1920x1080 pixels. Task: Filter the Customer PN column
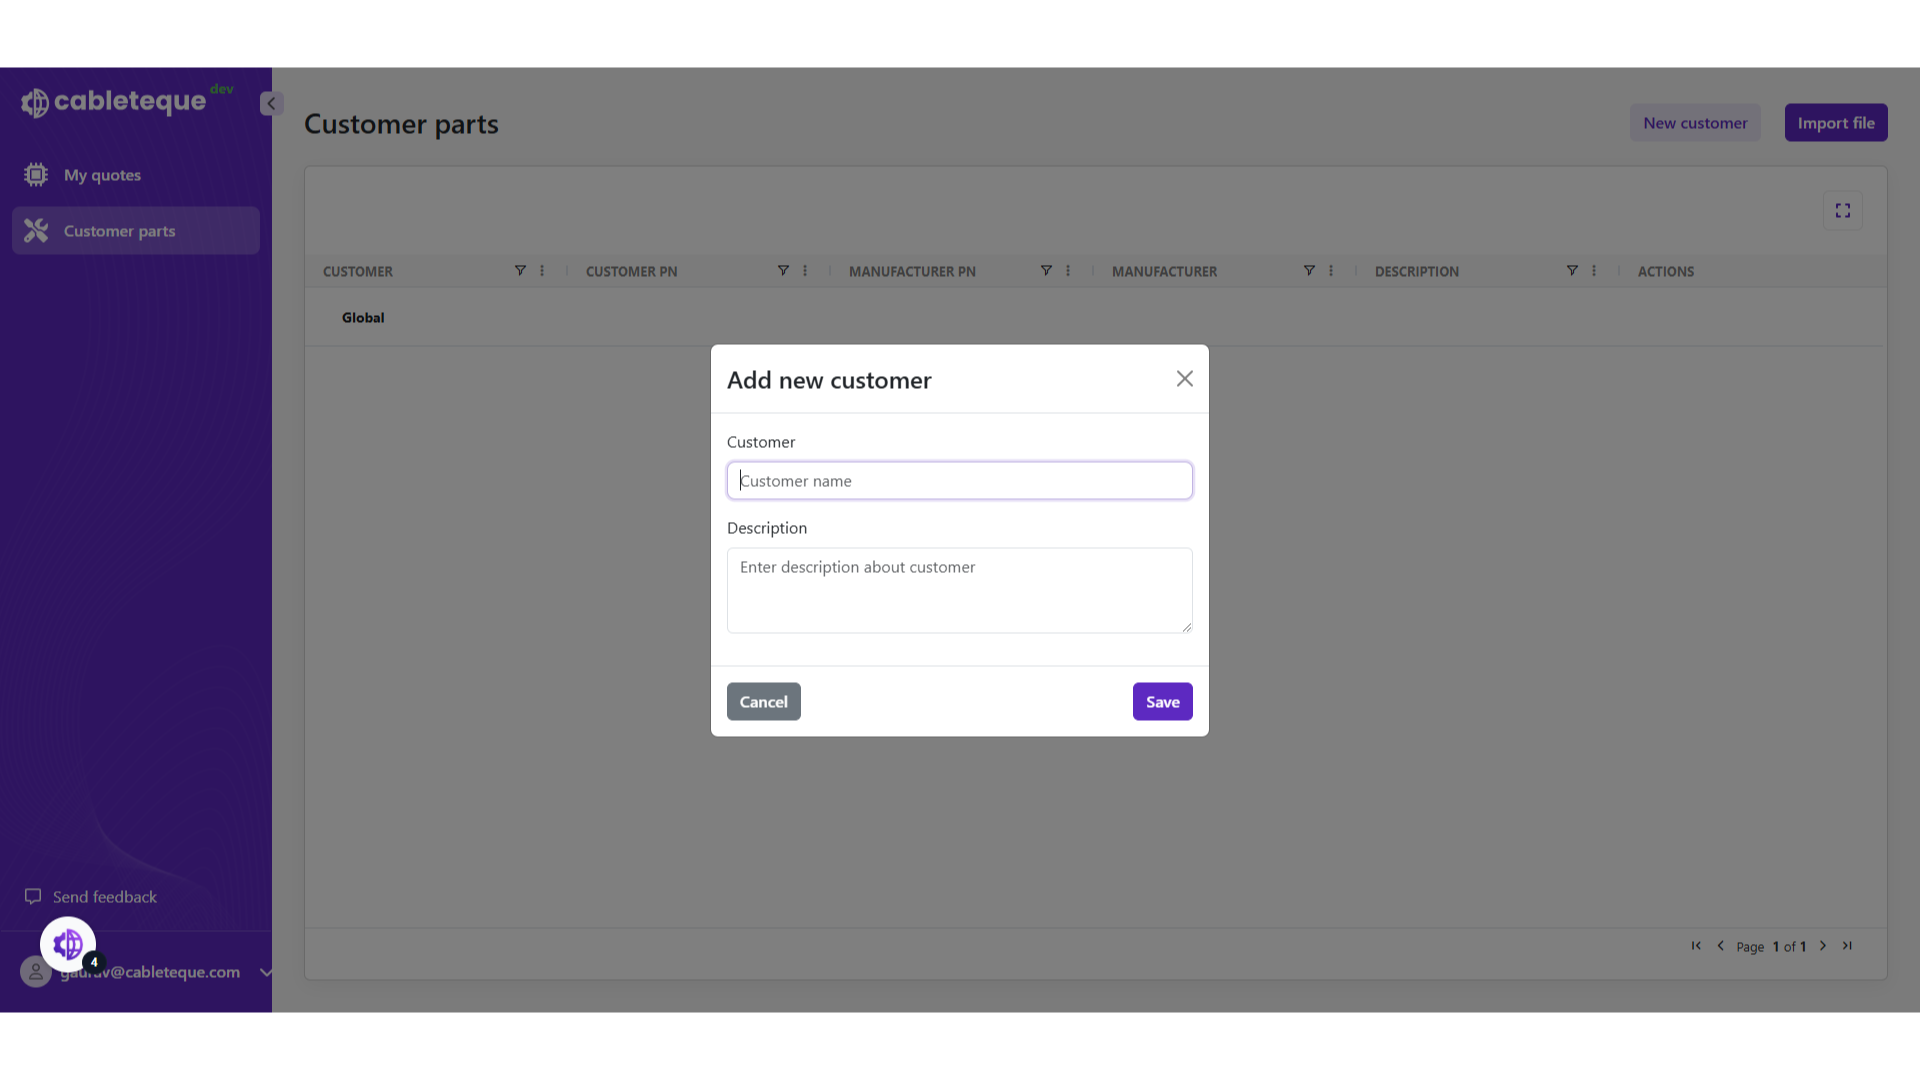coord(784,270)
